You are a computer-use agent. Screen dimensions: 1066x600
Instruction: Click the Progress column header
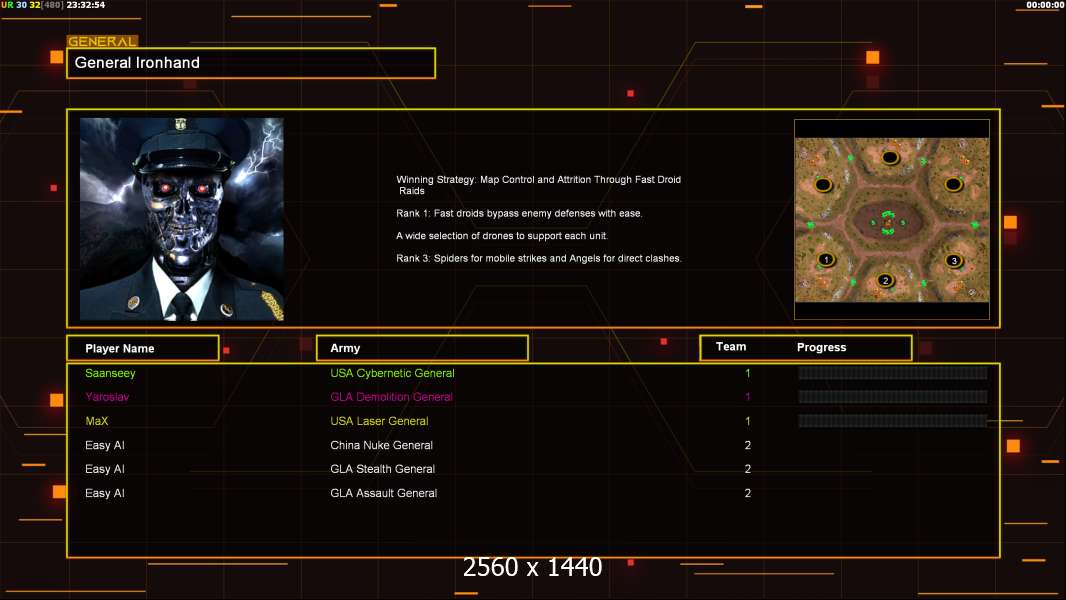(x=821, y=347)
